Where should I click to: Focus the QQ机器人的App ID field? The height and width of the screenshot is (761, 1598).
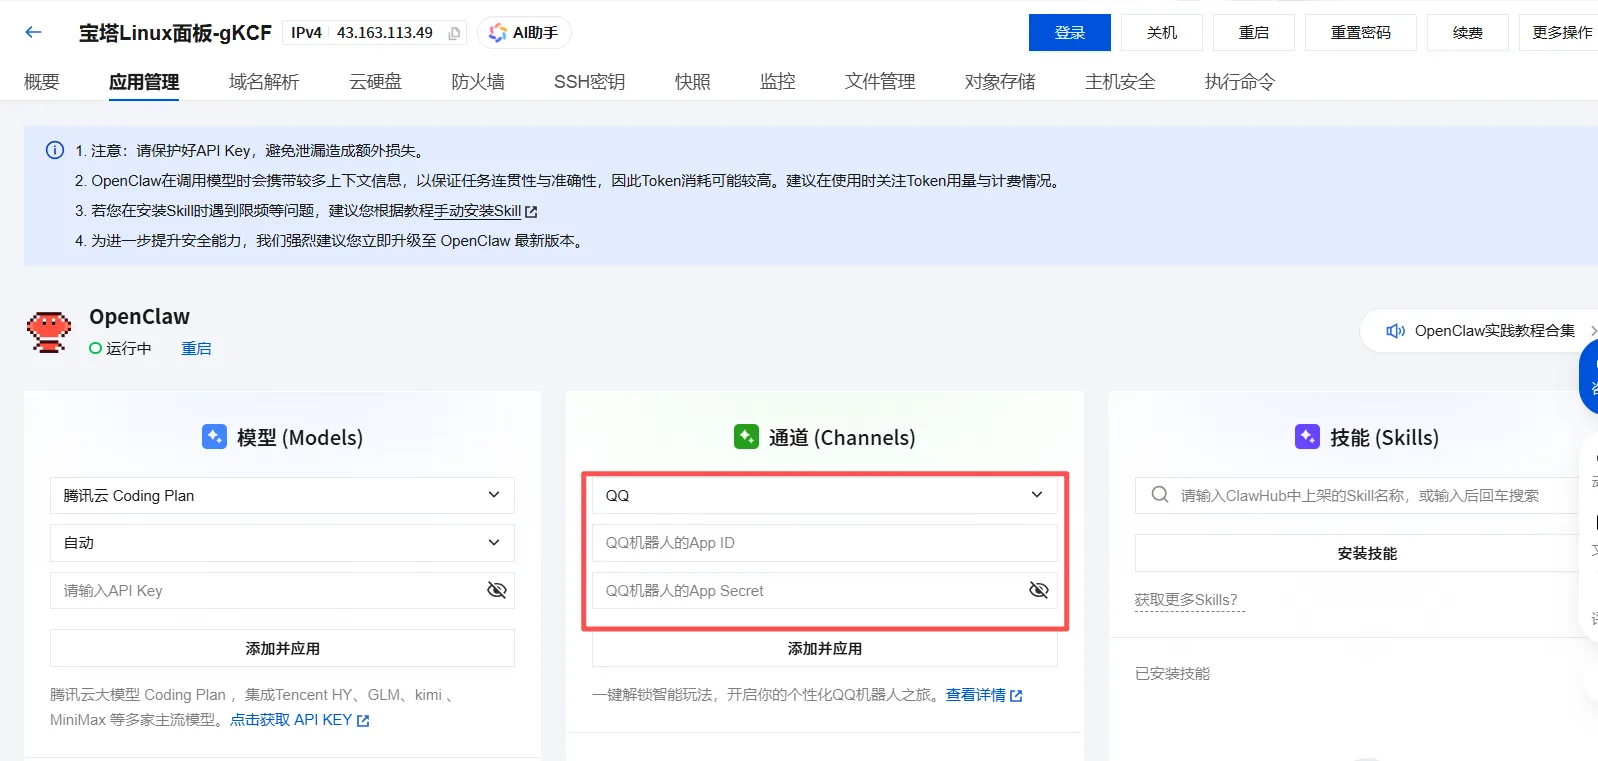(x=825, y=542)
